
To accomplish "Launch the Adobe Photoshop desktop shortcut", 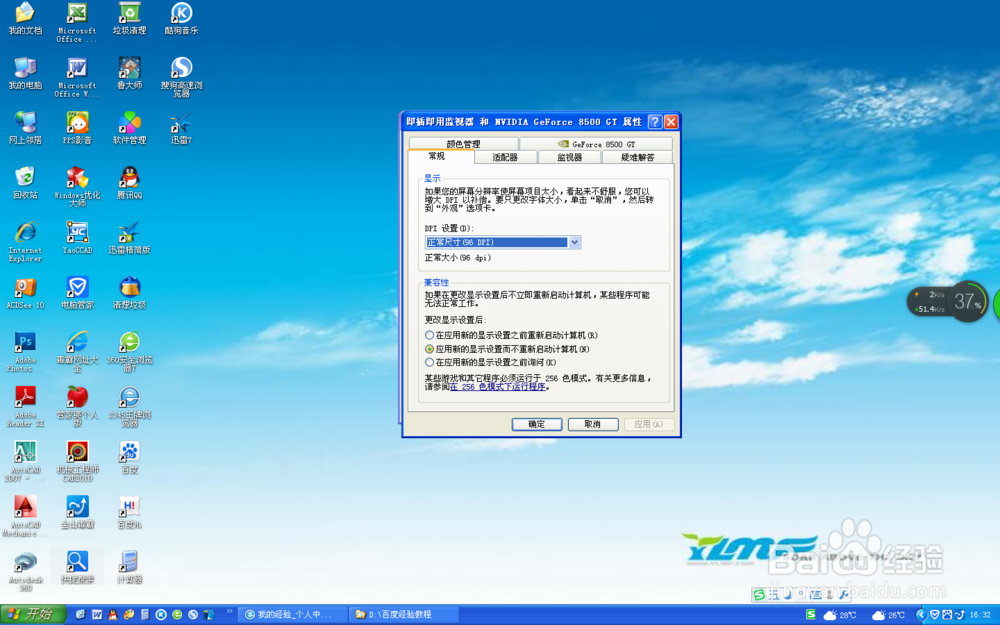I will coord(25,351).
